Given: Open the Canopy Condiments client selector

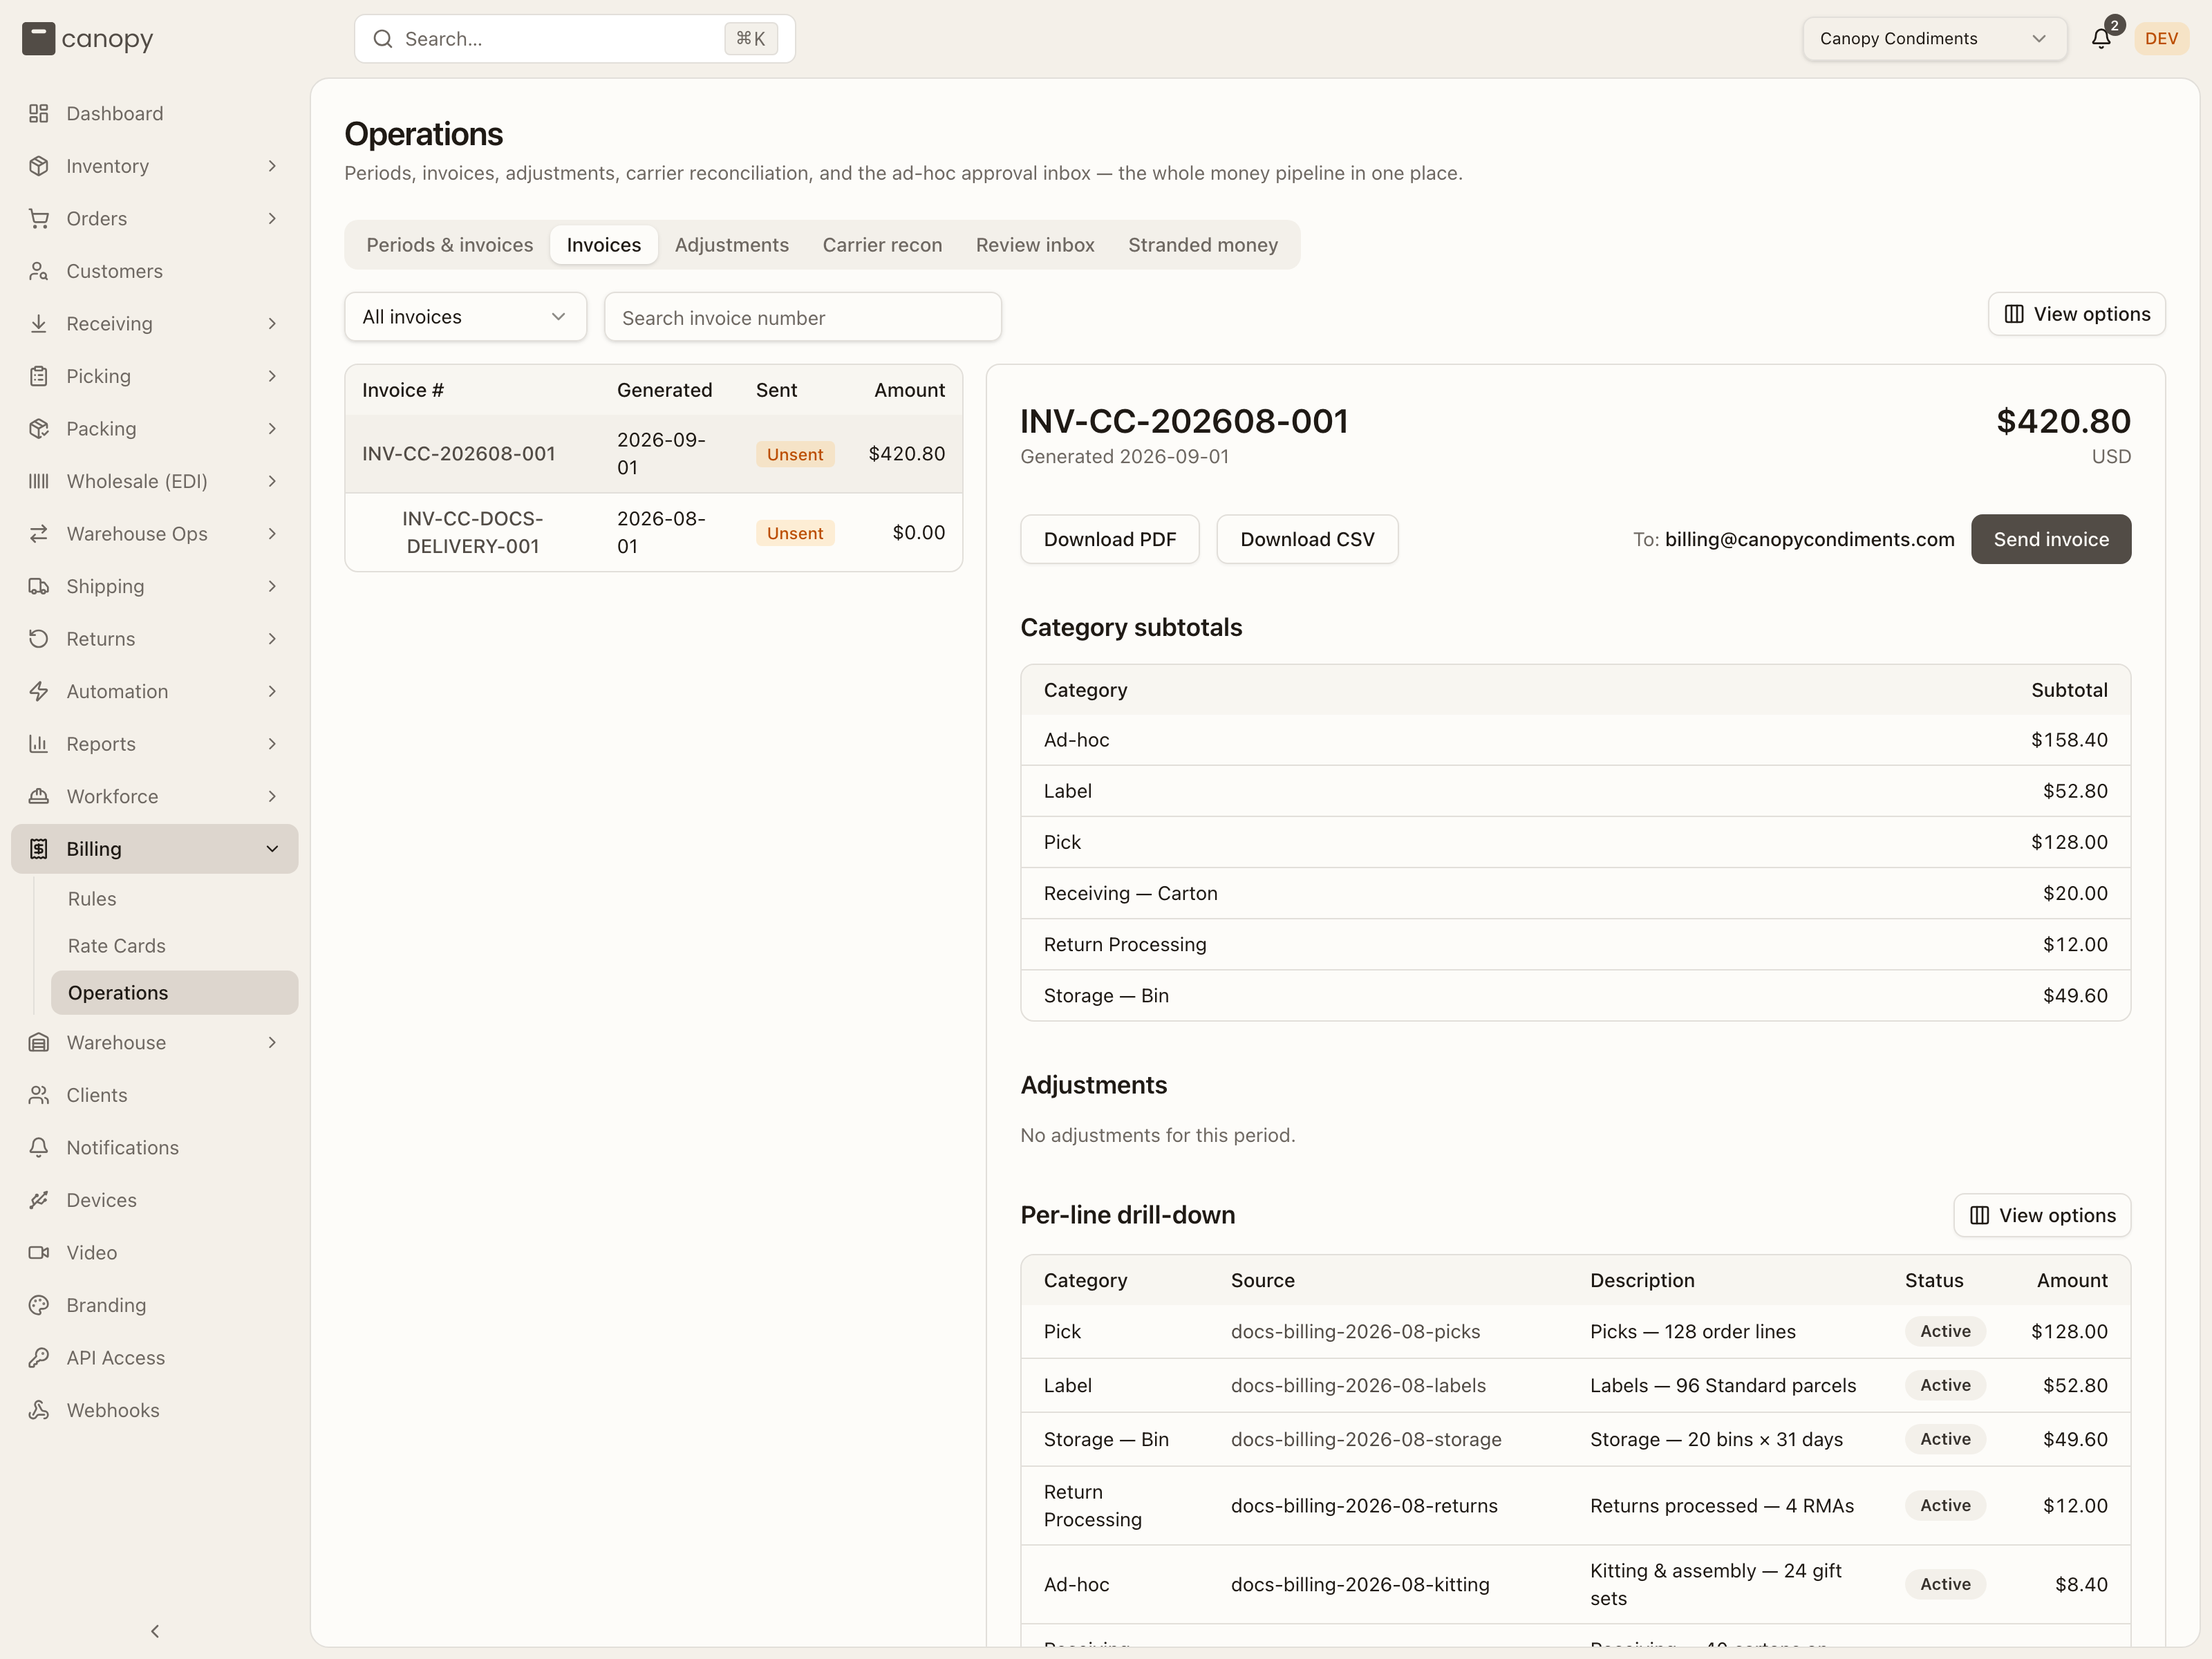Looking at the screenshot, I should (1934, 39).
